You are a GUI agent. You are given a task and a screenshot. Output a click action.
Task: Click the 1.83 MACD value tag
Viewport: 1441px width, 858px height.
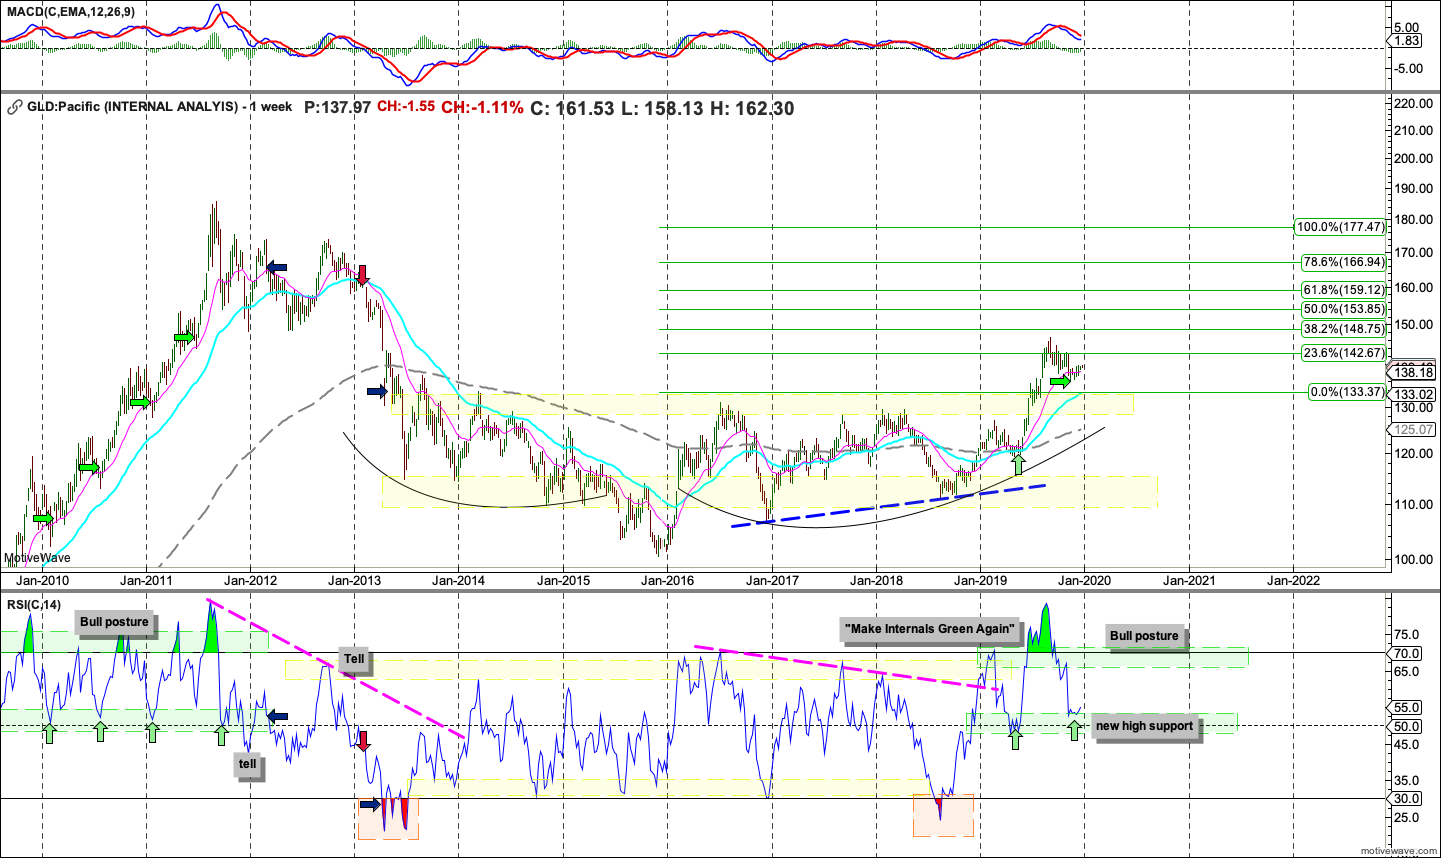[1406, 41]
